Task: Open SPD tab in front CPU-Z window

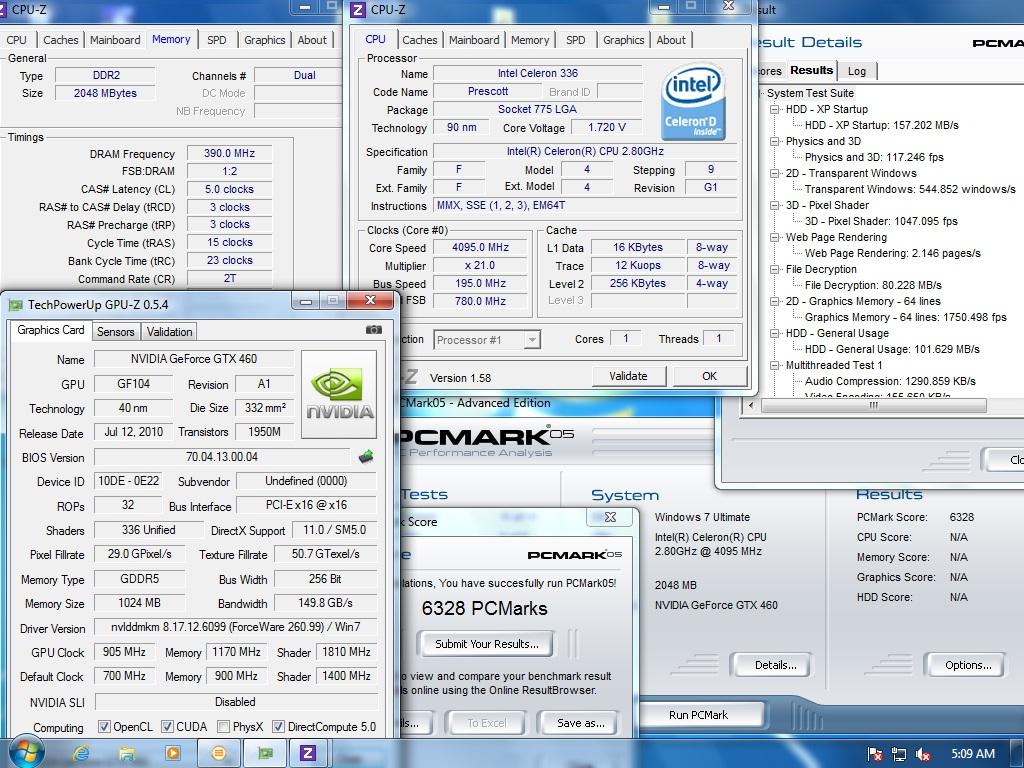Action: (575, 40)
